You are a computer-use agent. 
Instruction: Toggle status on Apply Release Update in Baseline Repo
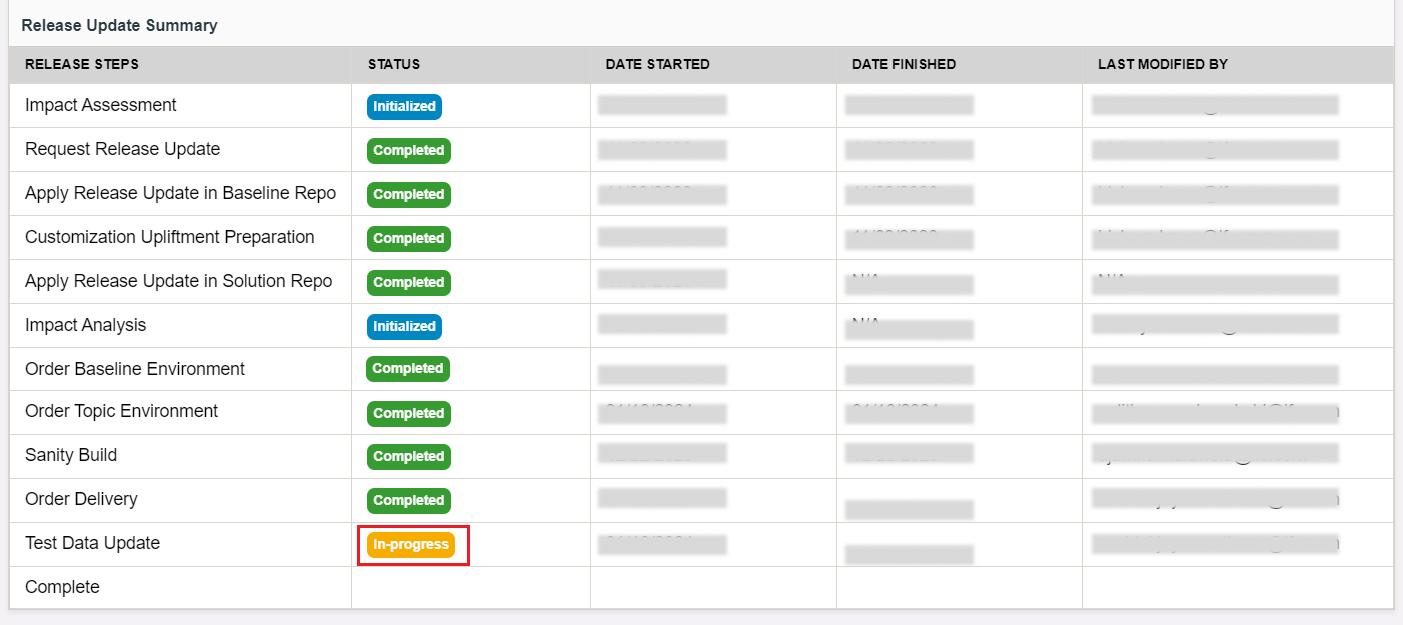pyautogui.click(x=408, y=194)
